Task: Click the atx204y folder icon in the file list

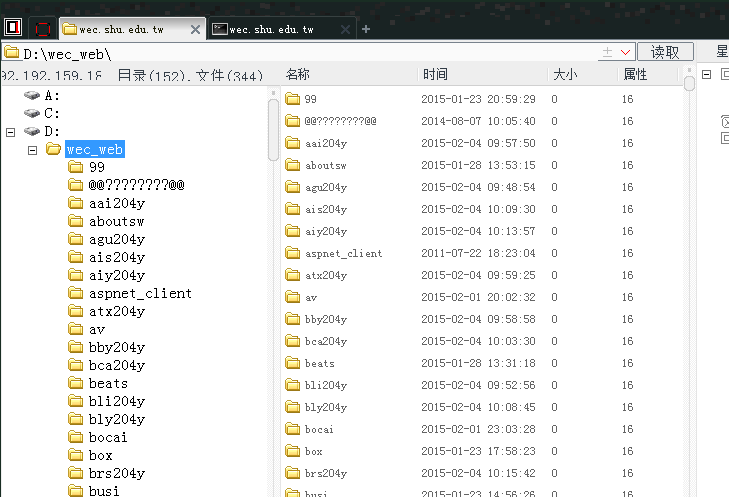Action: [292, 275]
